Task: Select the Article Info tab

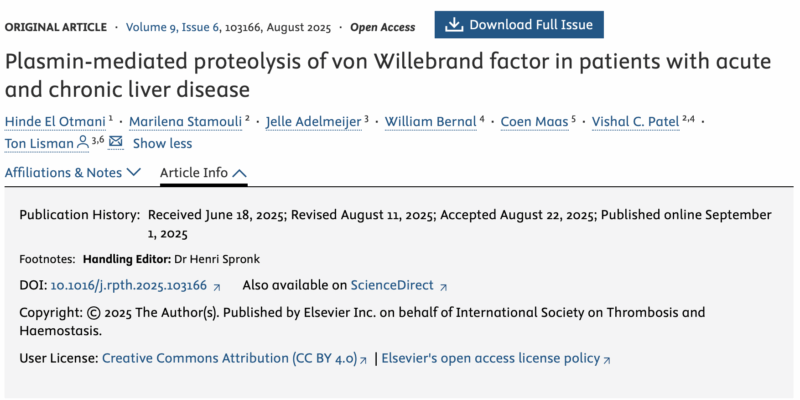Action: [194, 172]
